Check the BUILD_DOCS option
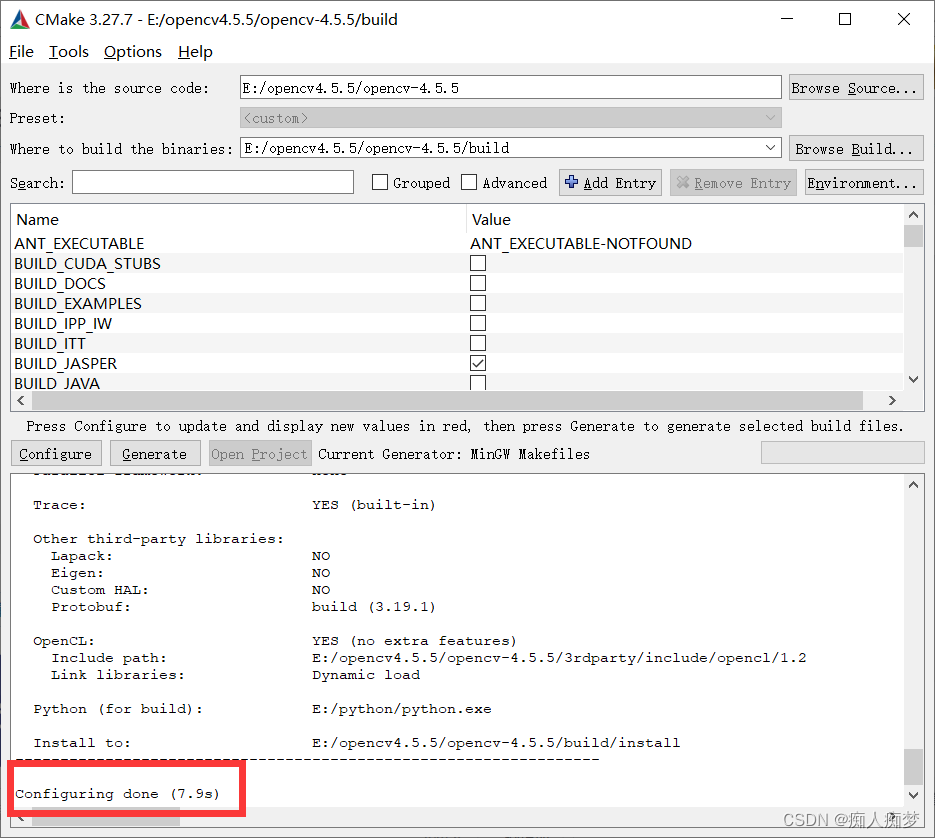935x838 pixels. (478, 283)
